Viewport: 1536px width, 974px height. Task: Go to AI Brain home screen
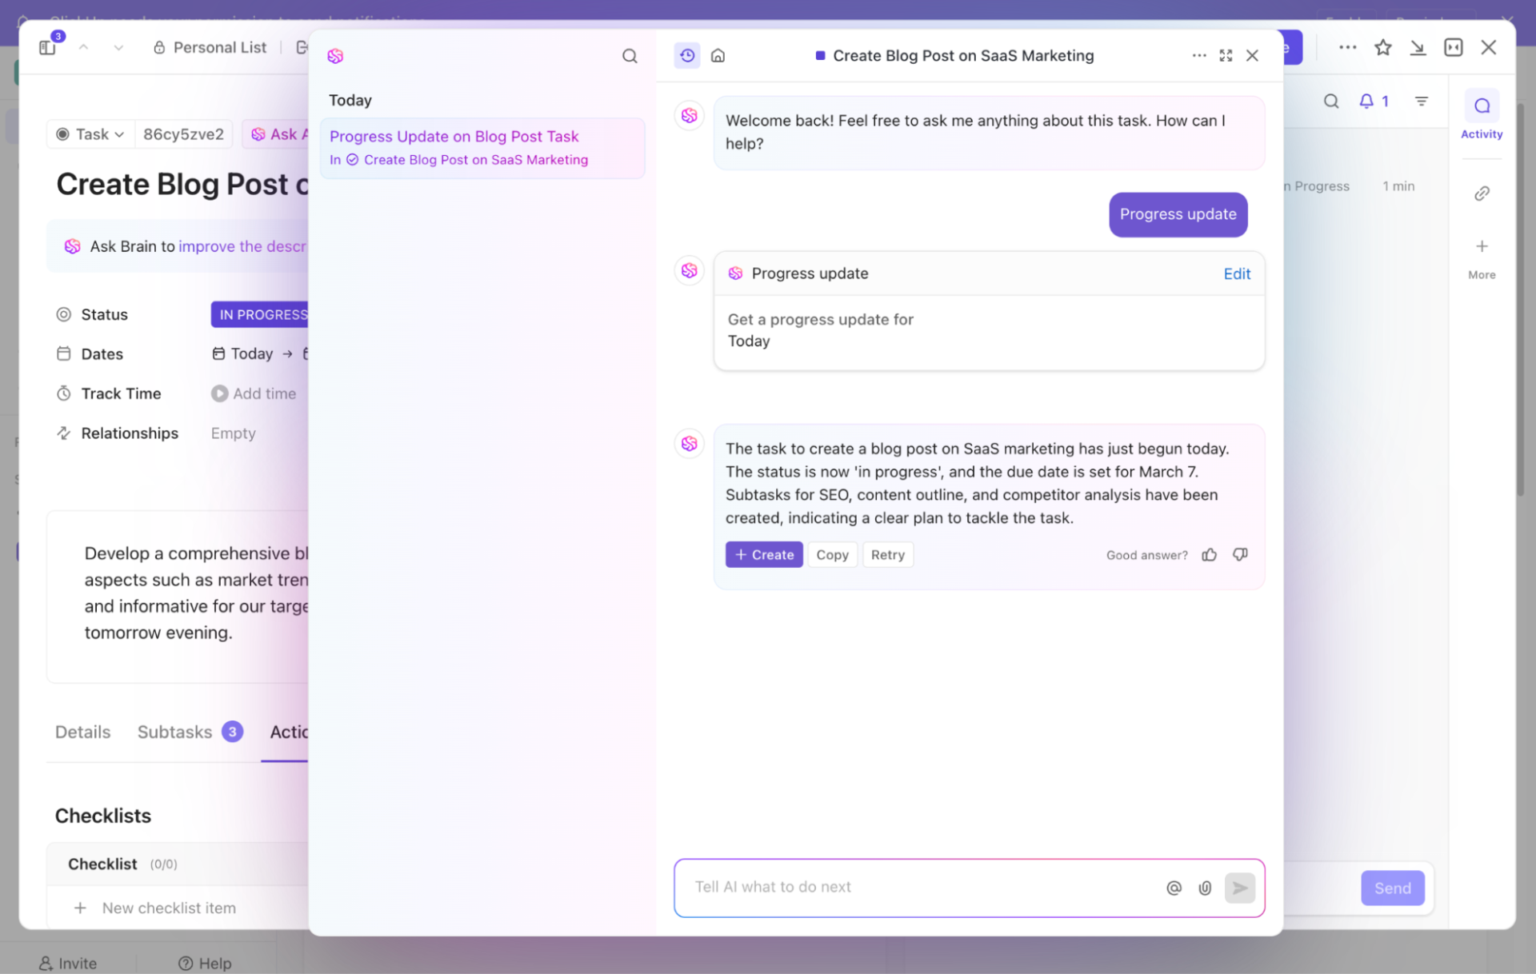[718, 55]
